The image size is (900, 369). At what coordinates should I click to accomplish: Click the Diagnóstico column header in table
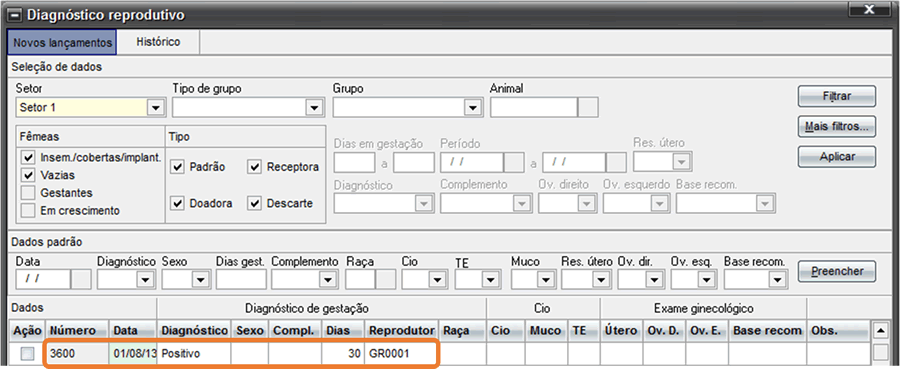coord(194,331)
